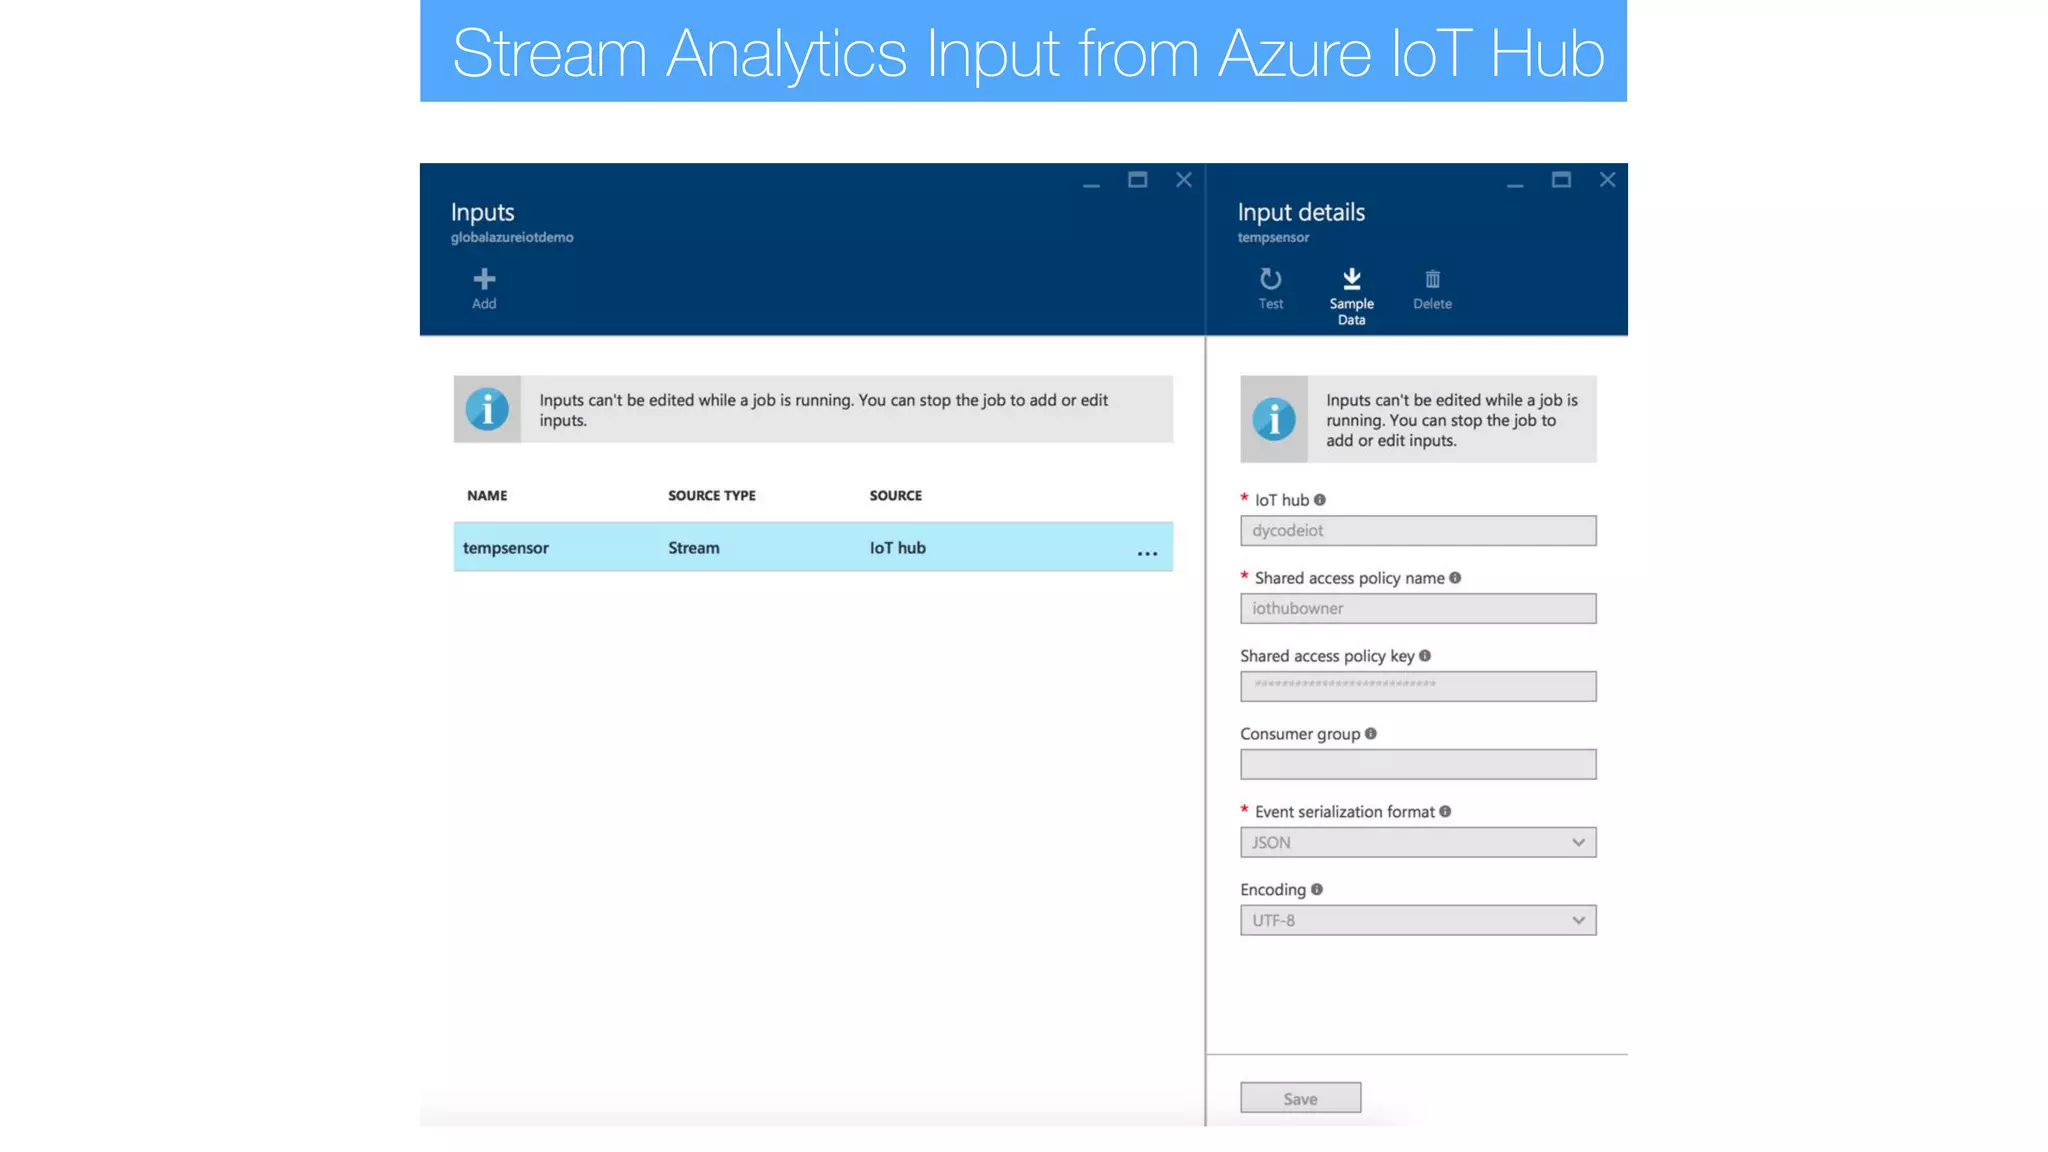The height and width of the screenshot is (1152, 2048).
Task: Click the Shared access policy key field
Action: tap(1418, 686)
